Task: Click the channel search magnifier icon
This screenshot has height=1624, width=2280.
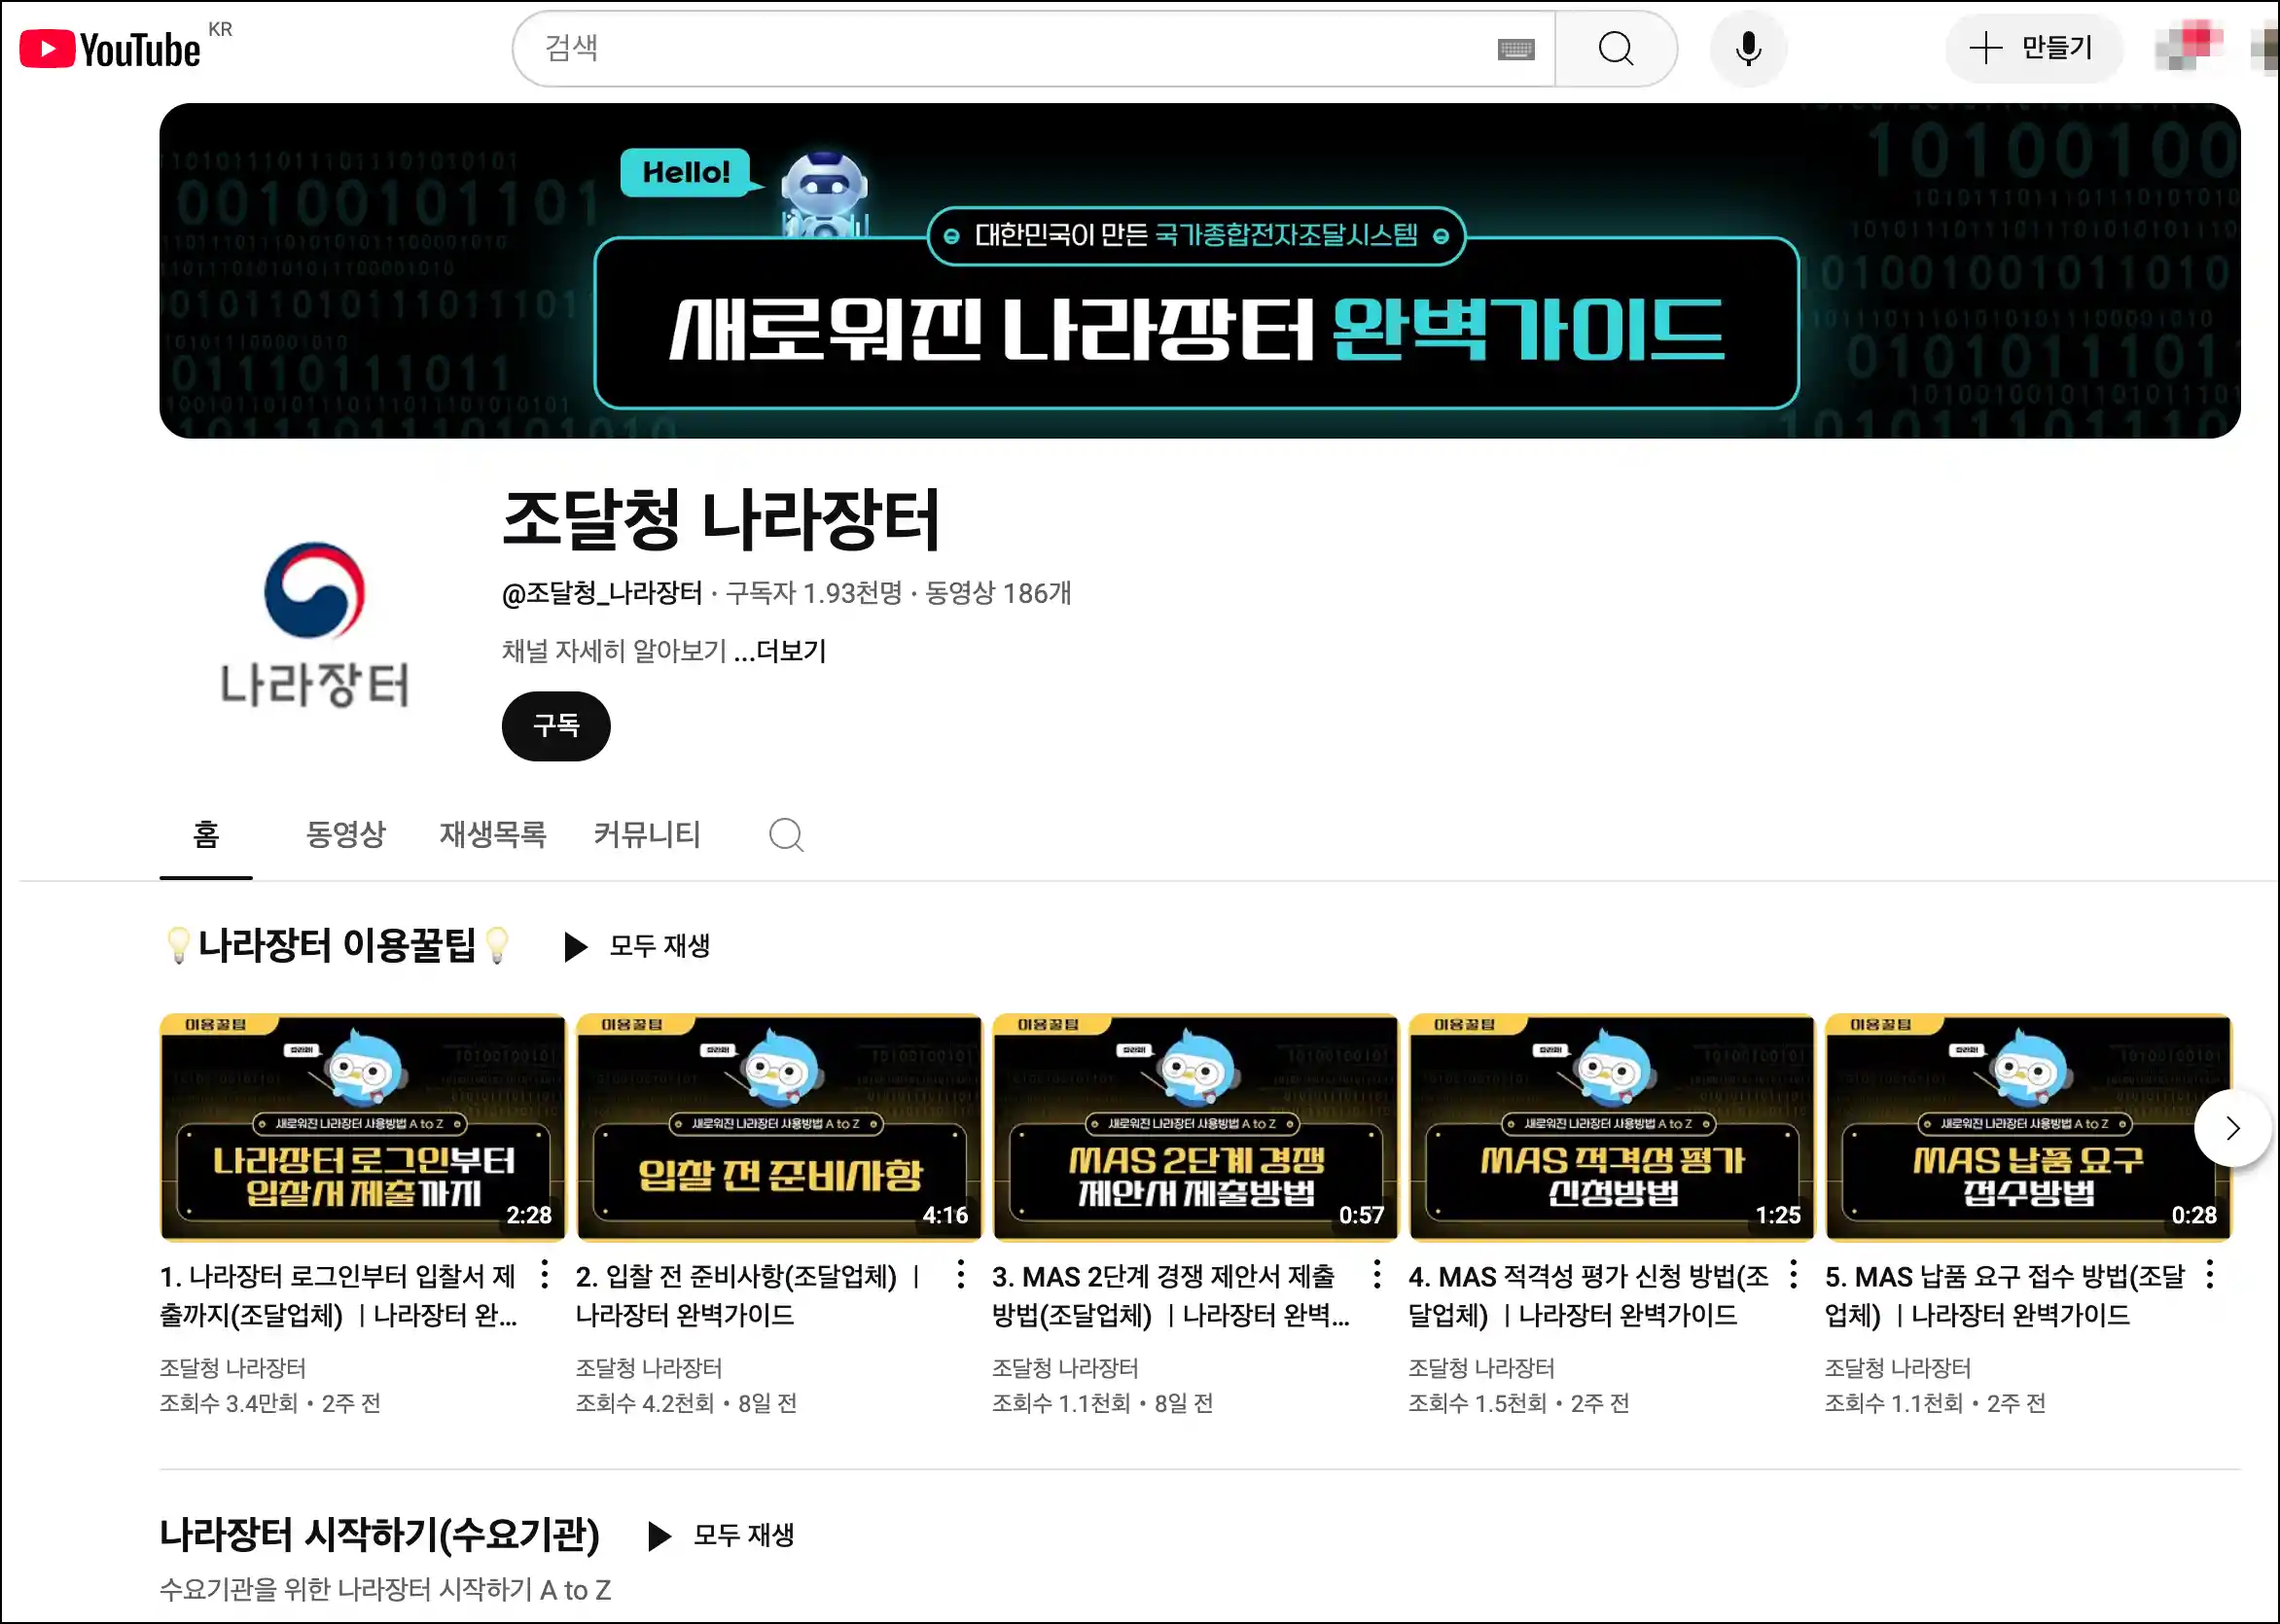Action: [786, 834]
